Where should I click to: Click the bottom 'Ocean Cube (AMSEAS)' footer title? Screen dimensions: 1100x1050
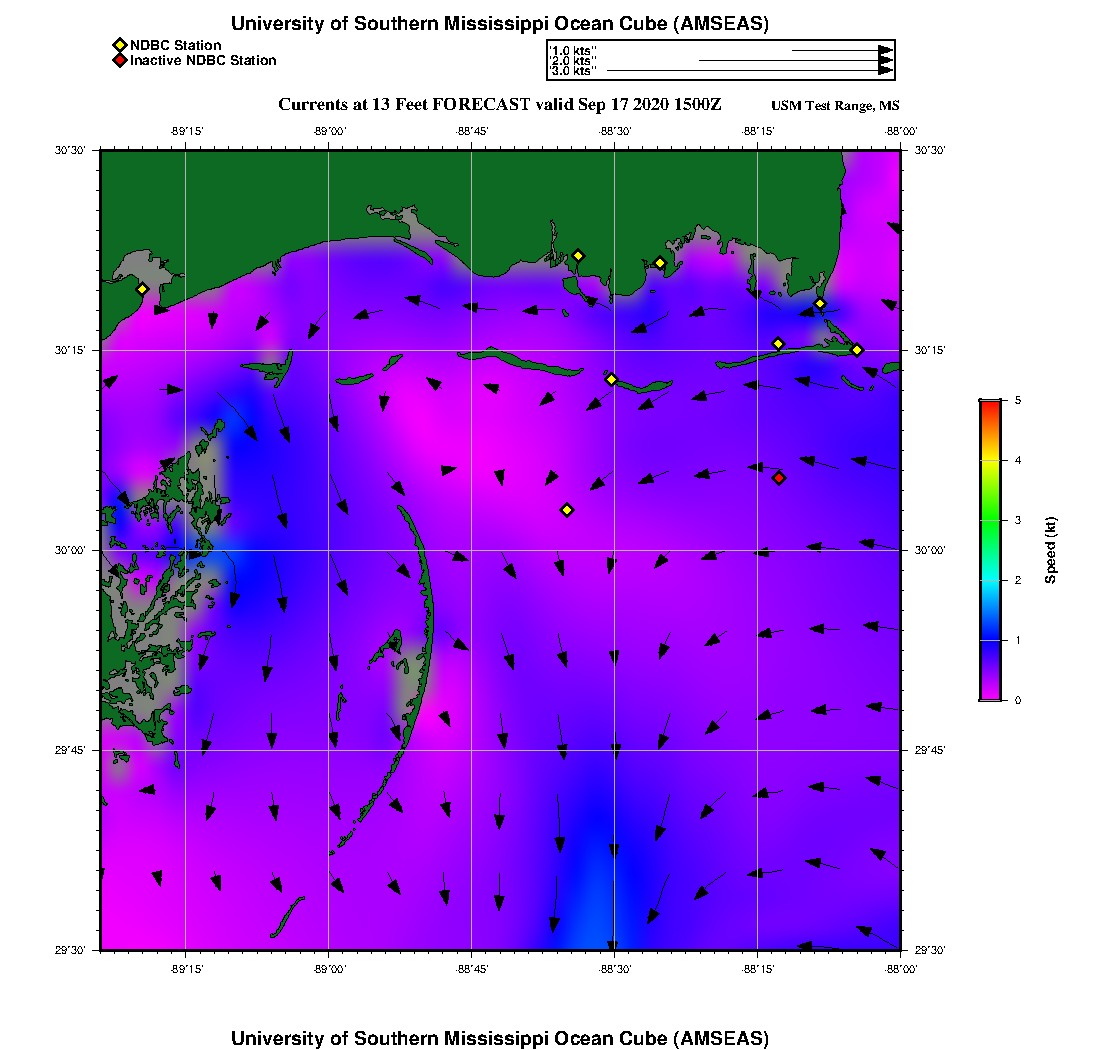(x=499, y=1037)
